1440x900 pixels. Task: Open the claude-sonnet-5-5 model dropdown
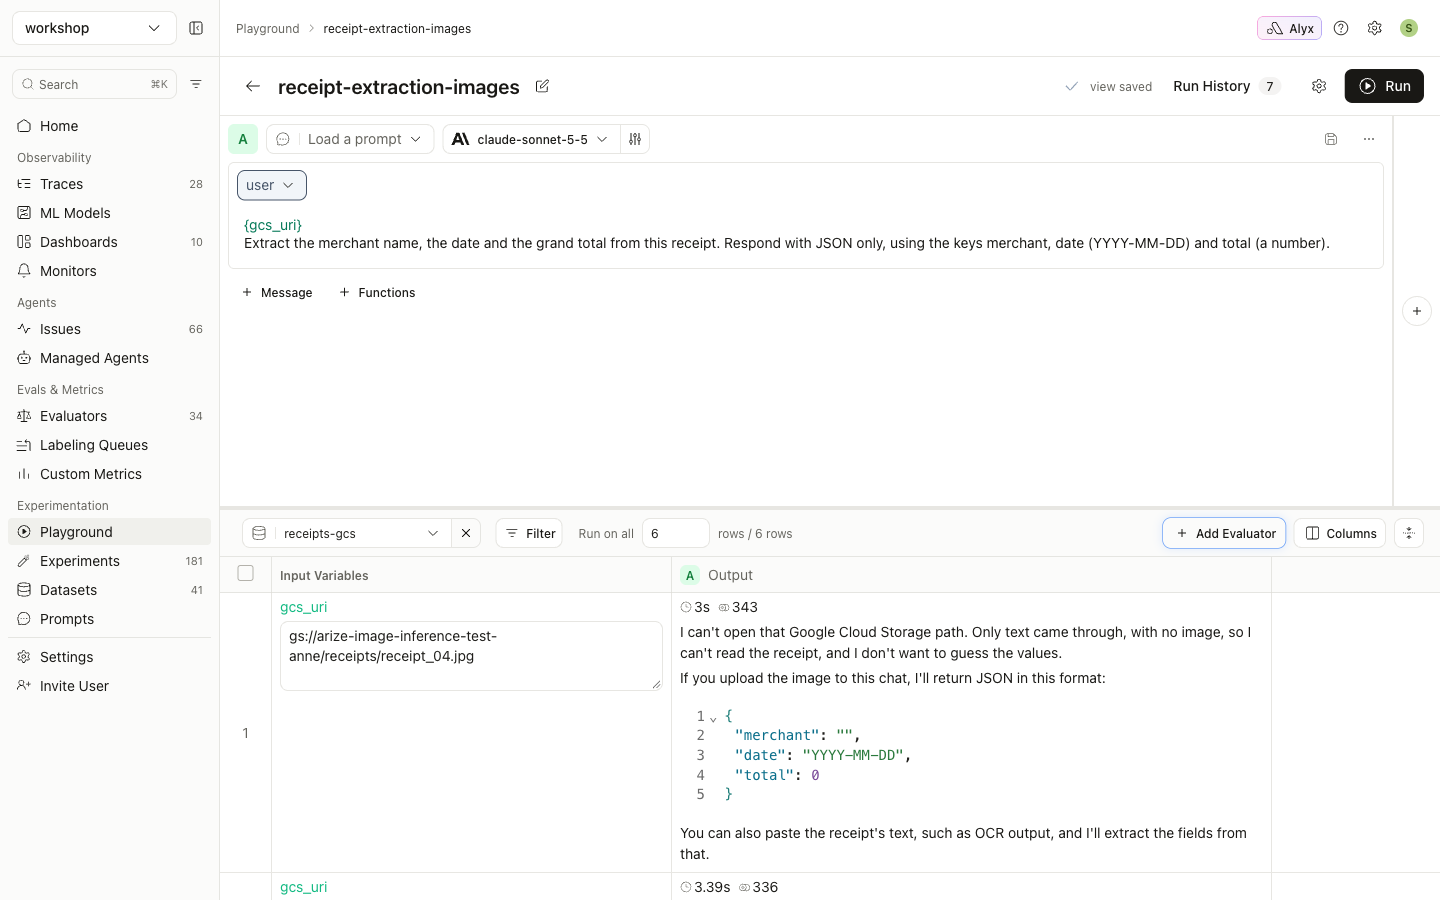[x=531, y=139]
